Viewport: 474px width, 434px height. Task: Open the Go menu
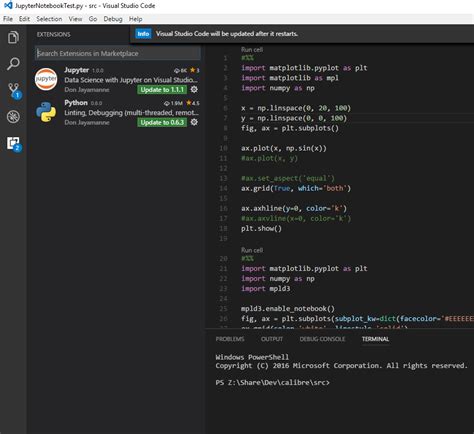[x=93, y=19]
